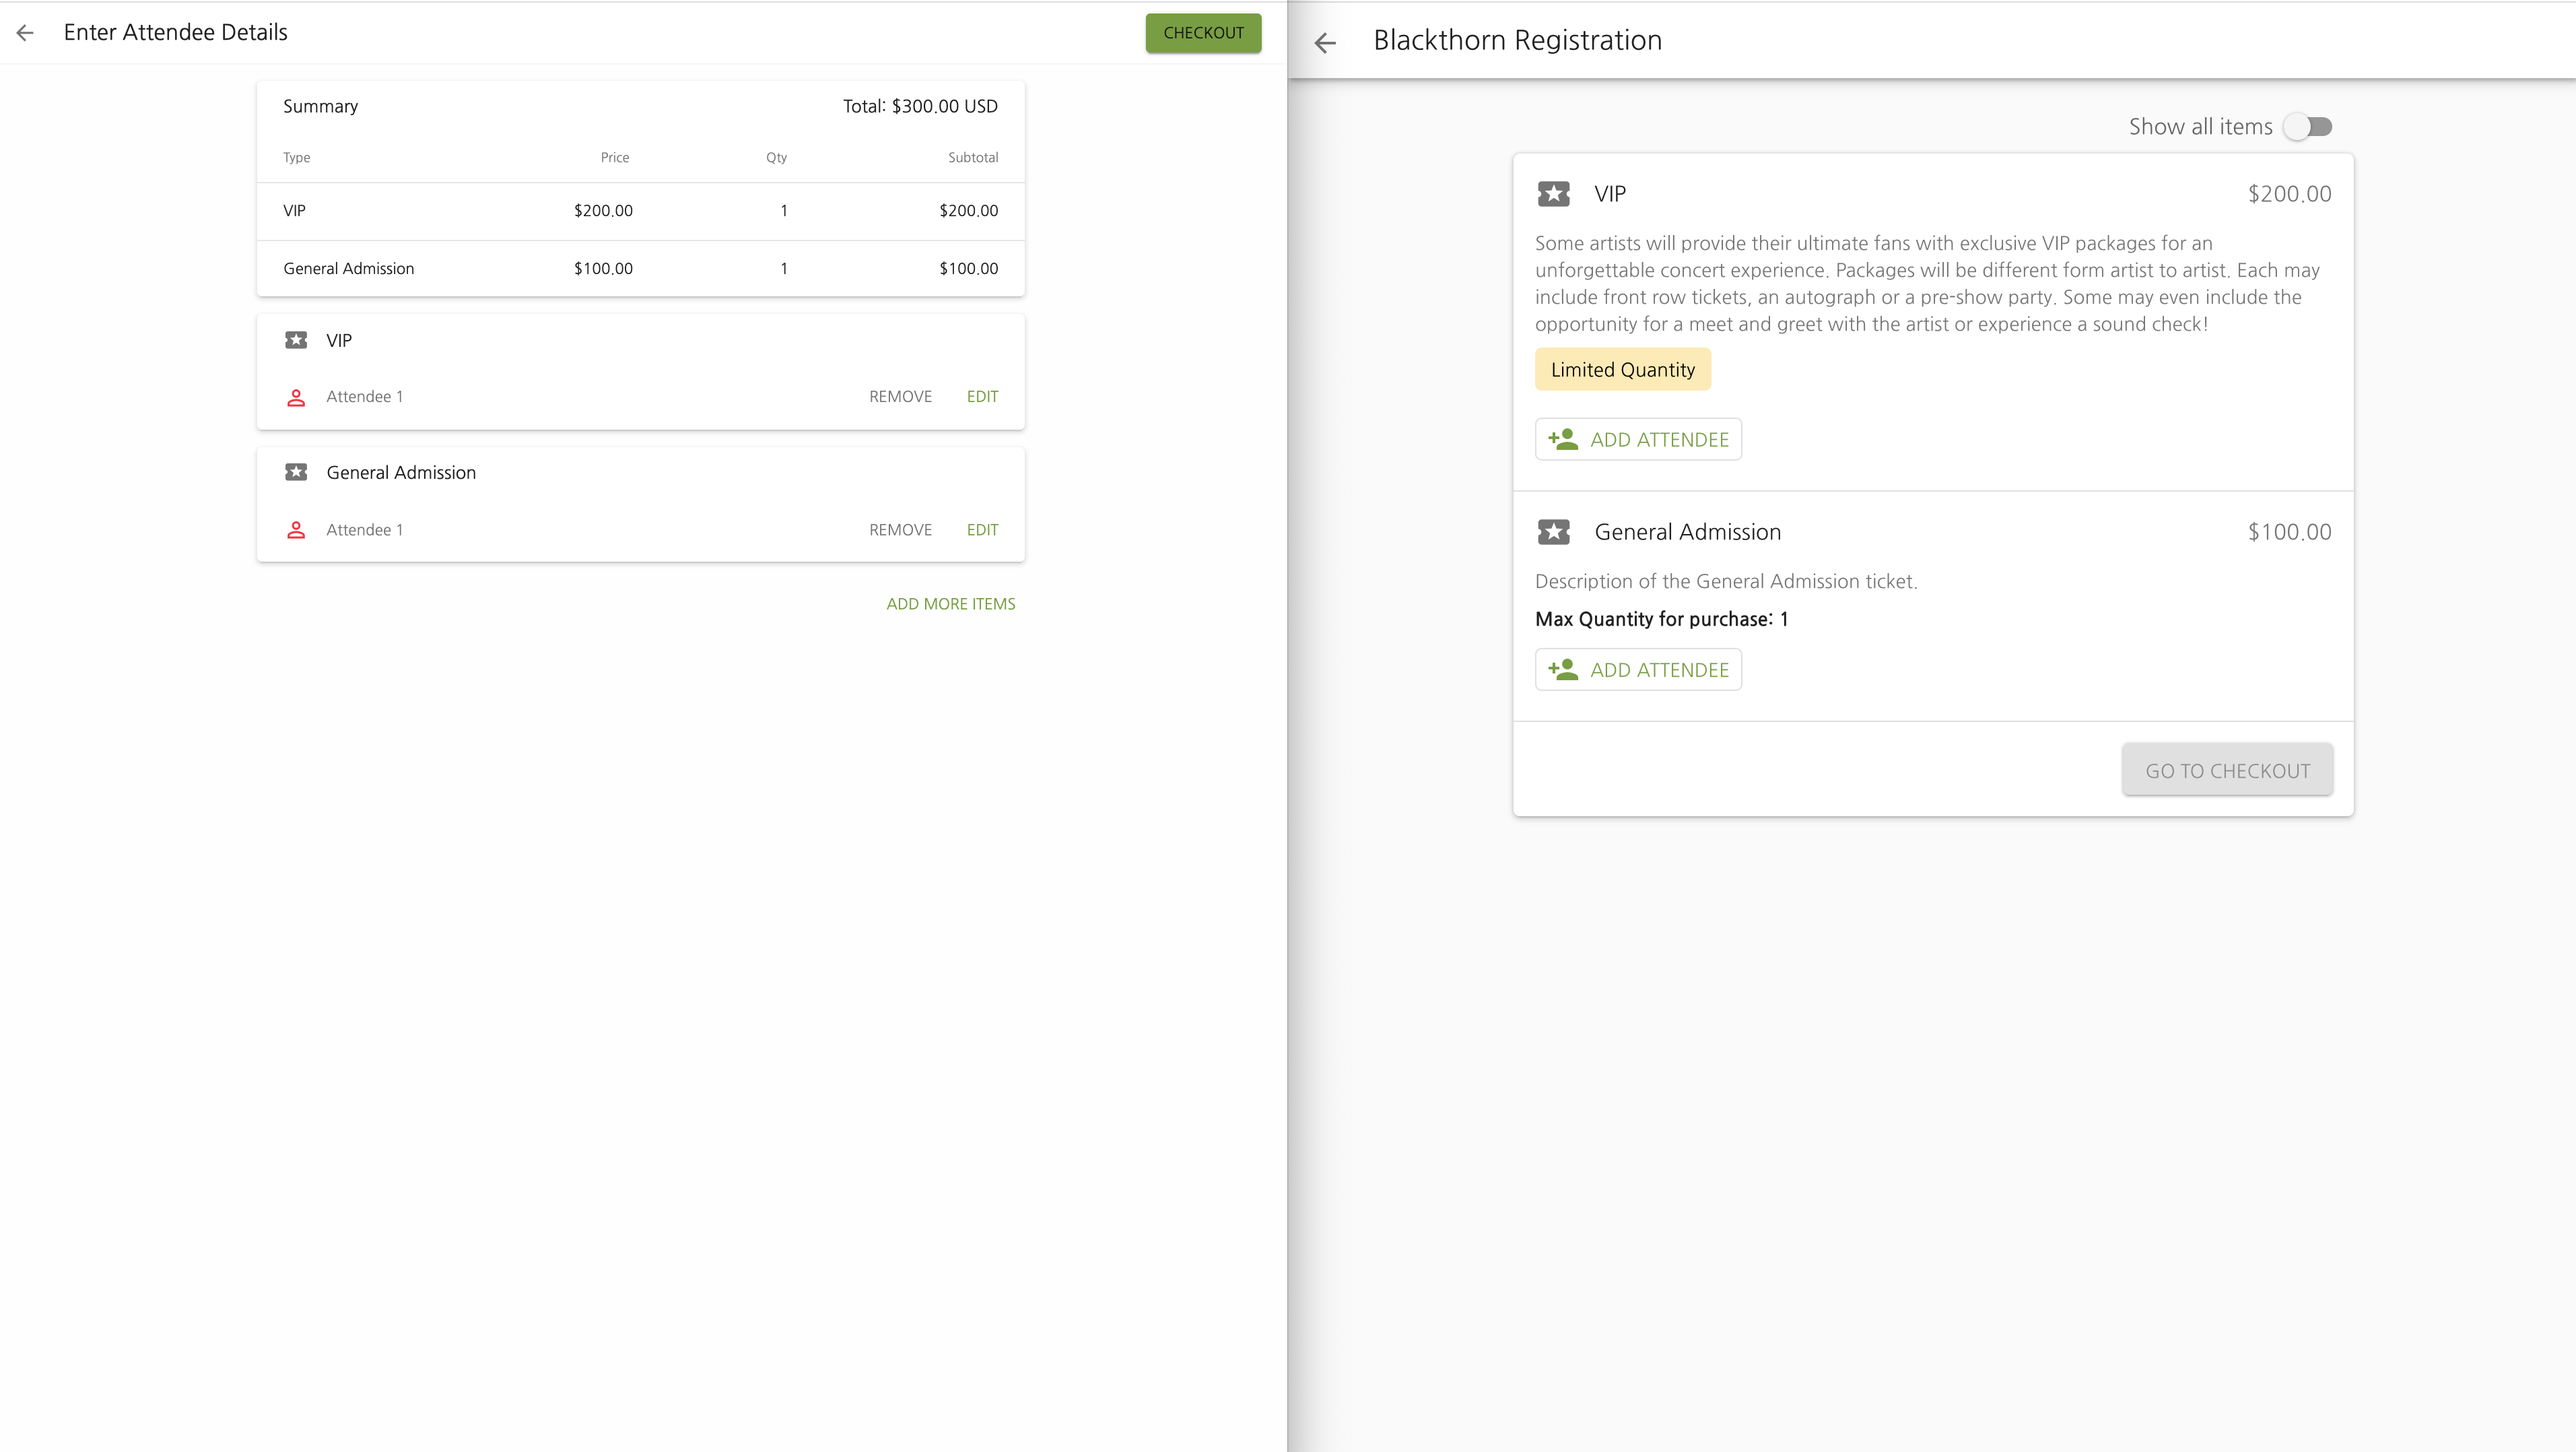Image resolution: width=2576 pixels, height=1452 pixels.
Task: Click VIP star ticket icon in registration panel
Action: (1553, 194)
